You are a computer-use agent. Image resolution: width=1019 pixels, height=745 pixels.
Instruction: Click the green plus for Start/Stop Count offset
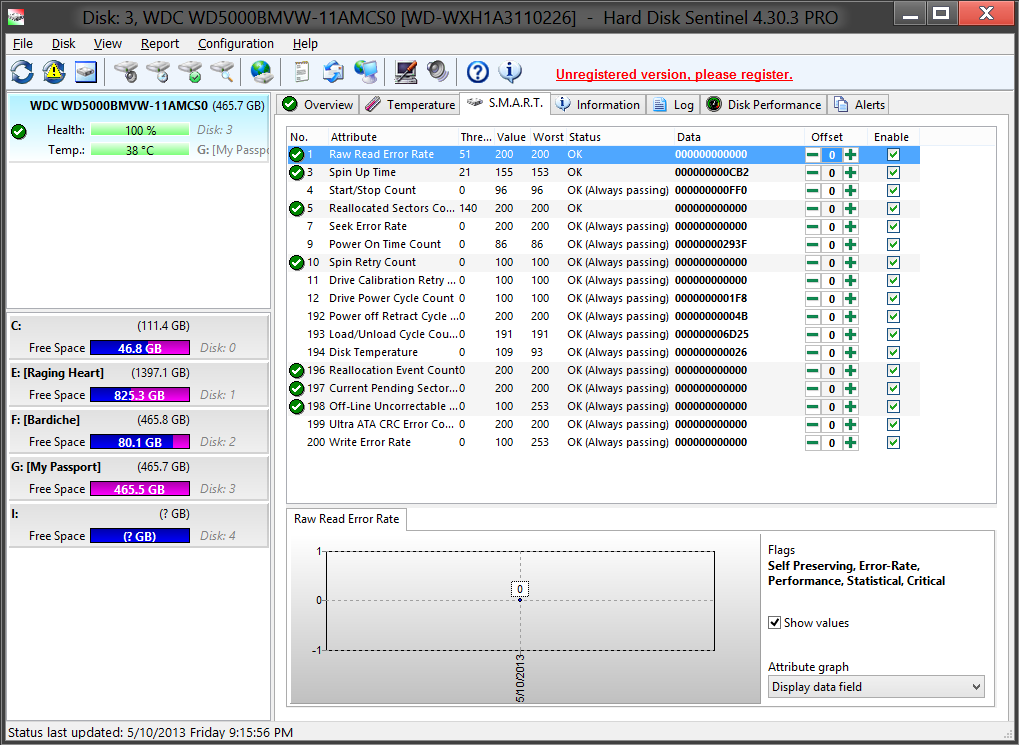(x=850, y=191)
